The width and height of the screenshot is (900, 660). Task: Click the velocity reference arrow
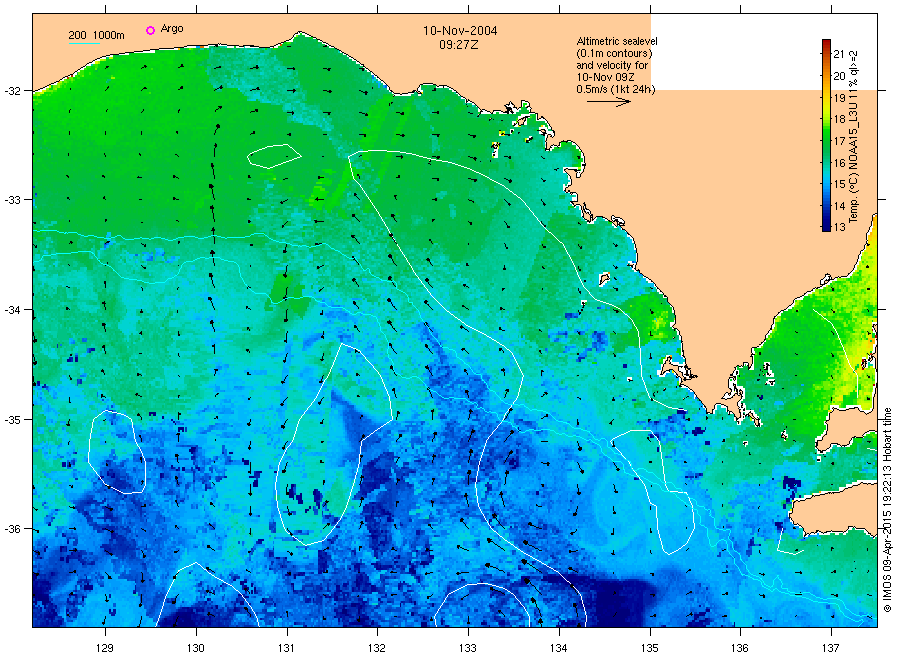coord(608,102)
